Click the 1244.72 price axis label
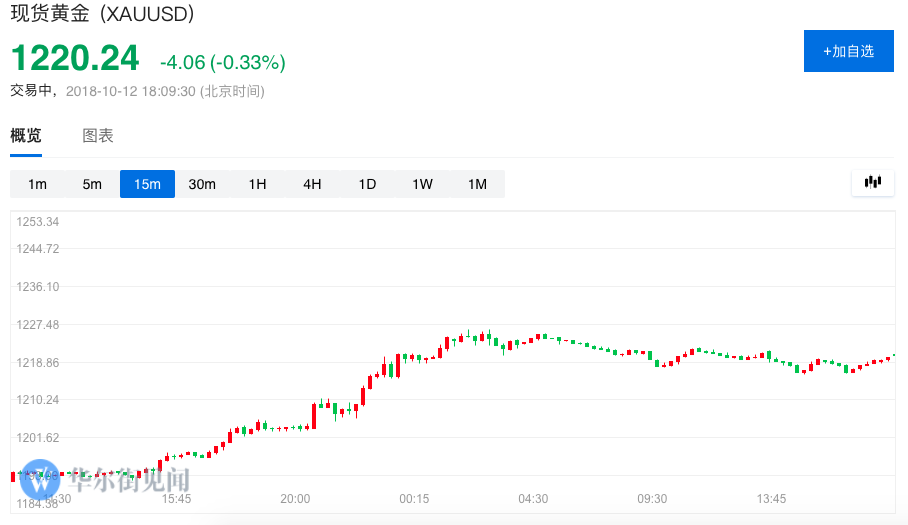Viewport: 908px width, 525px height. [x=38, y=249]
